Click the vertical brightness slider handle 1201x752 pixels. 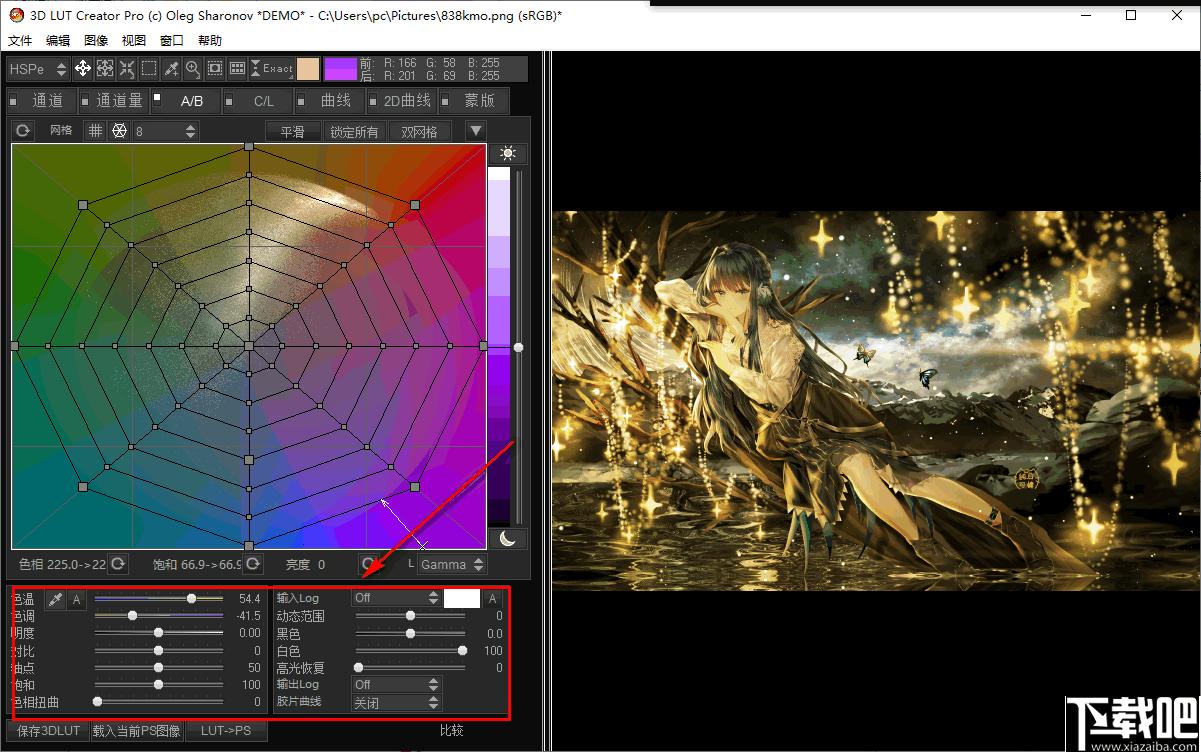coord(518,347)
